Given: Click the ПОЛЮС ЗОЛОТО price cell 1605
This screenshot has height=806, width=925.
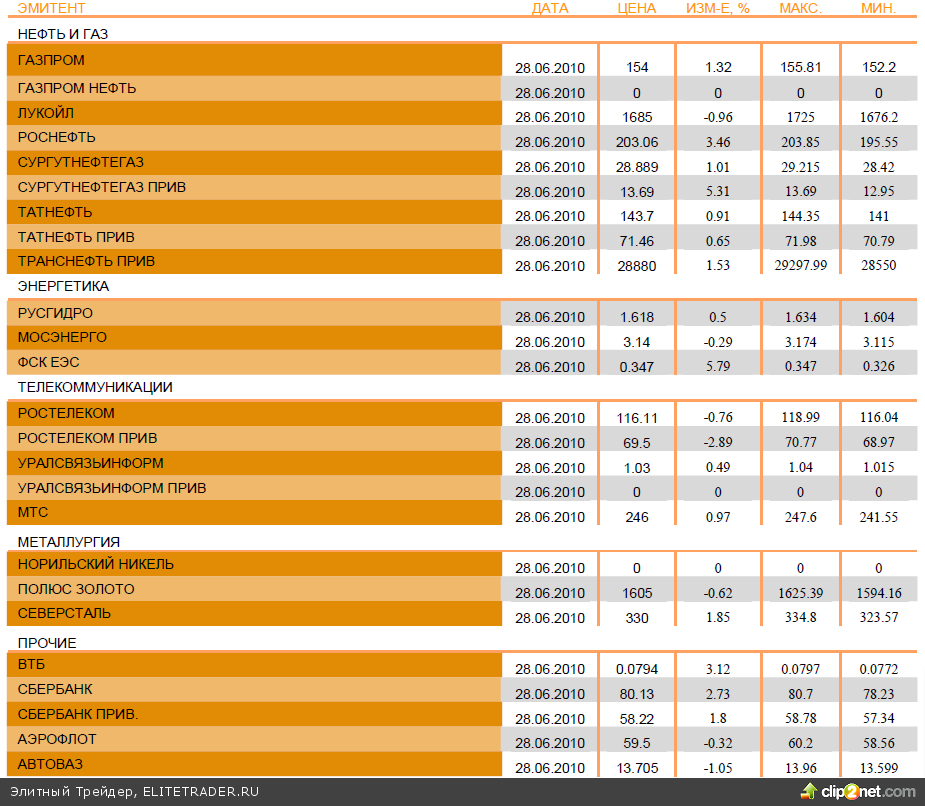Looking at the screenshot, I should coord(637,593).
